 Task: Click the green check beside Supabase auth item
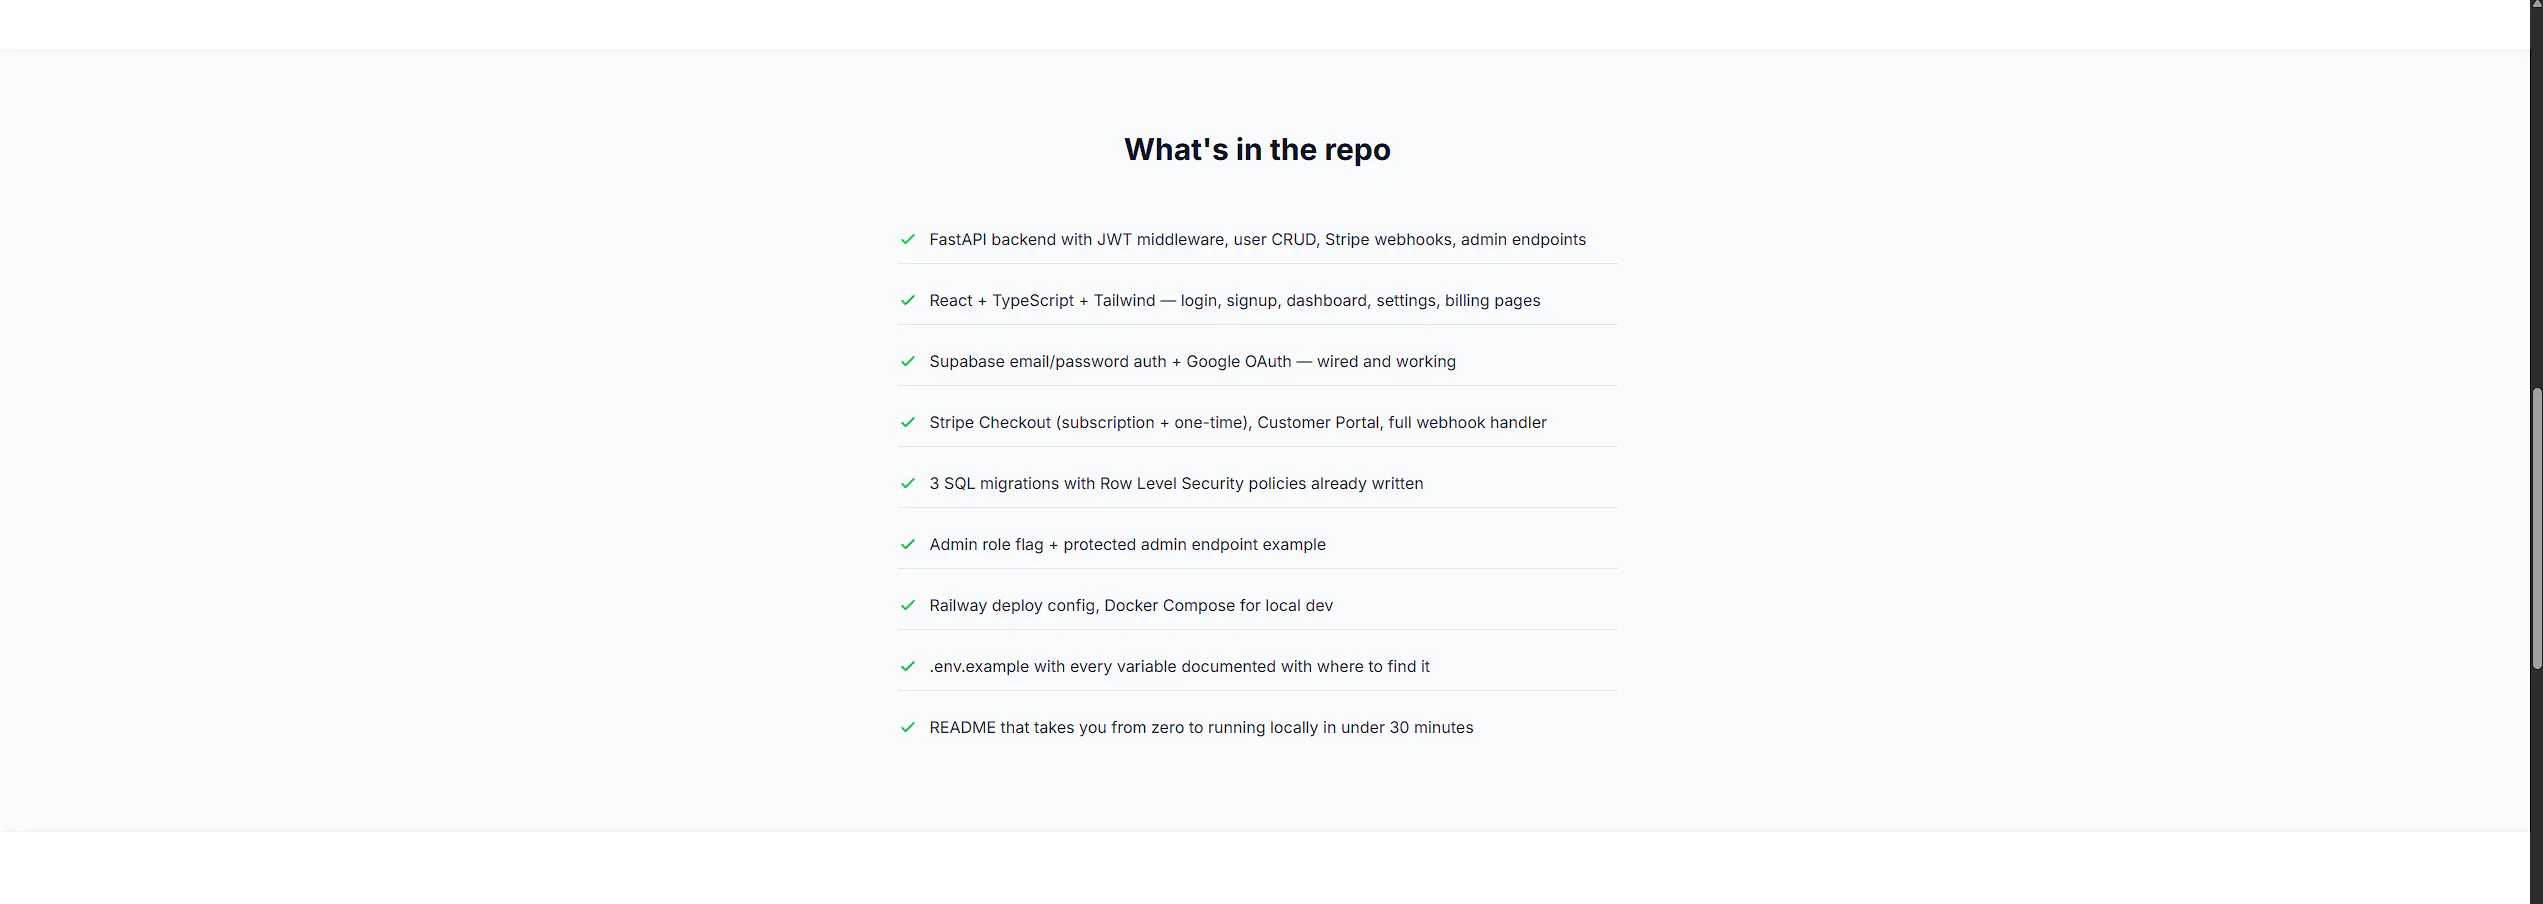click(x=907, y=361)
